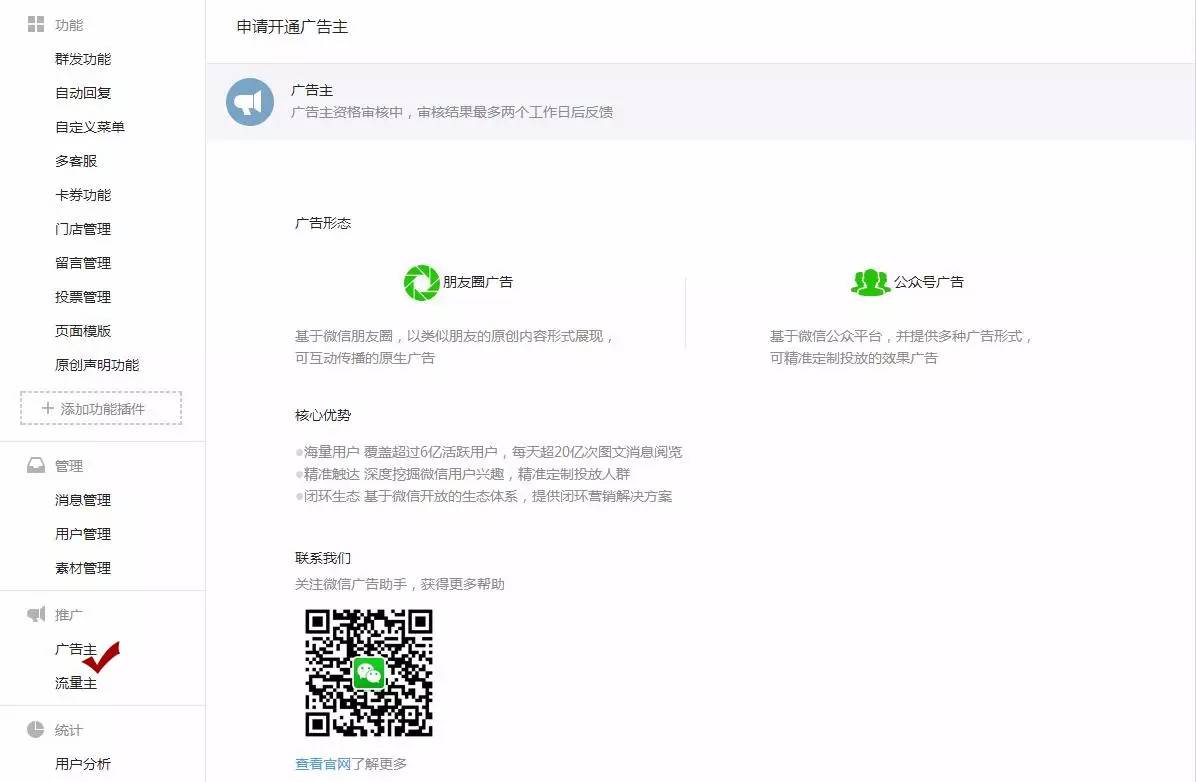
Task: Click the 管理 section label
Action: [x=69, y=466]
